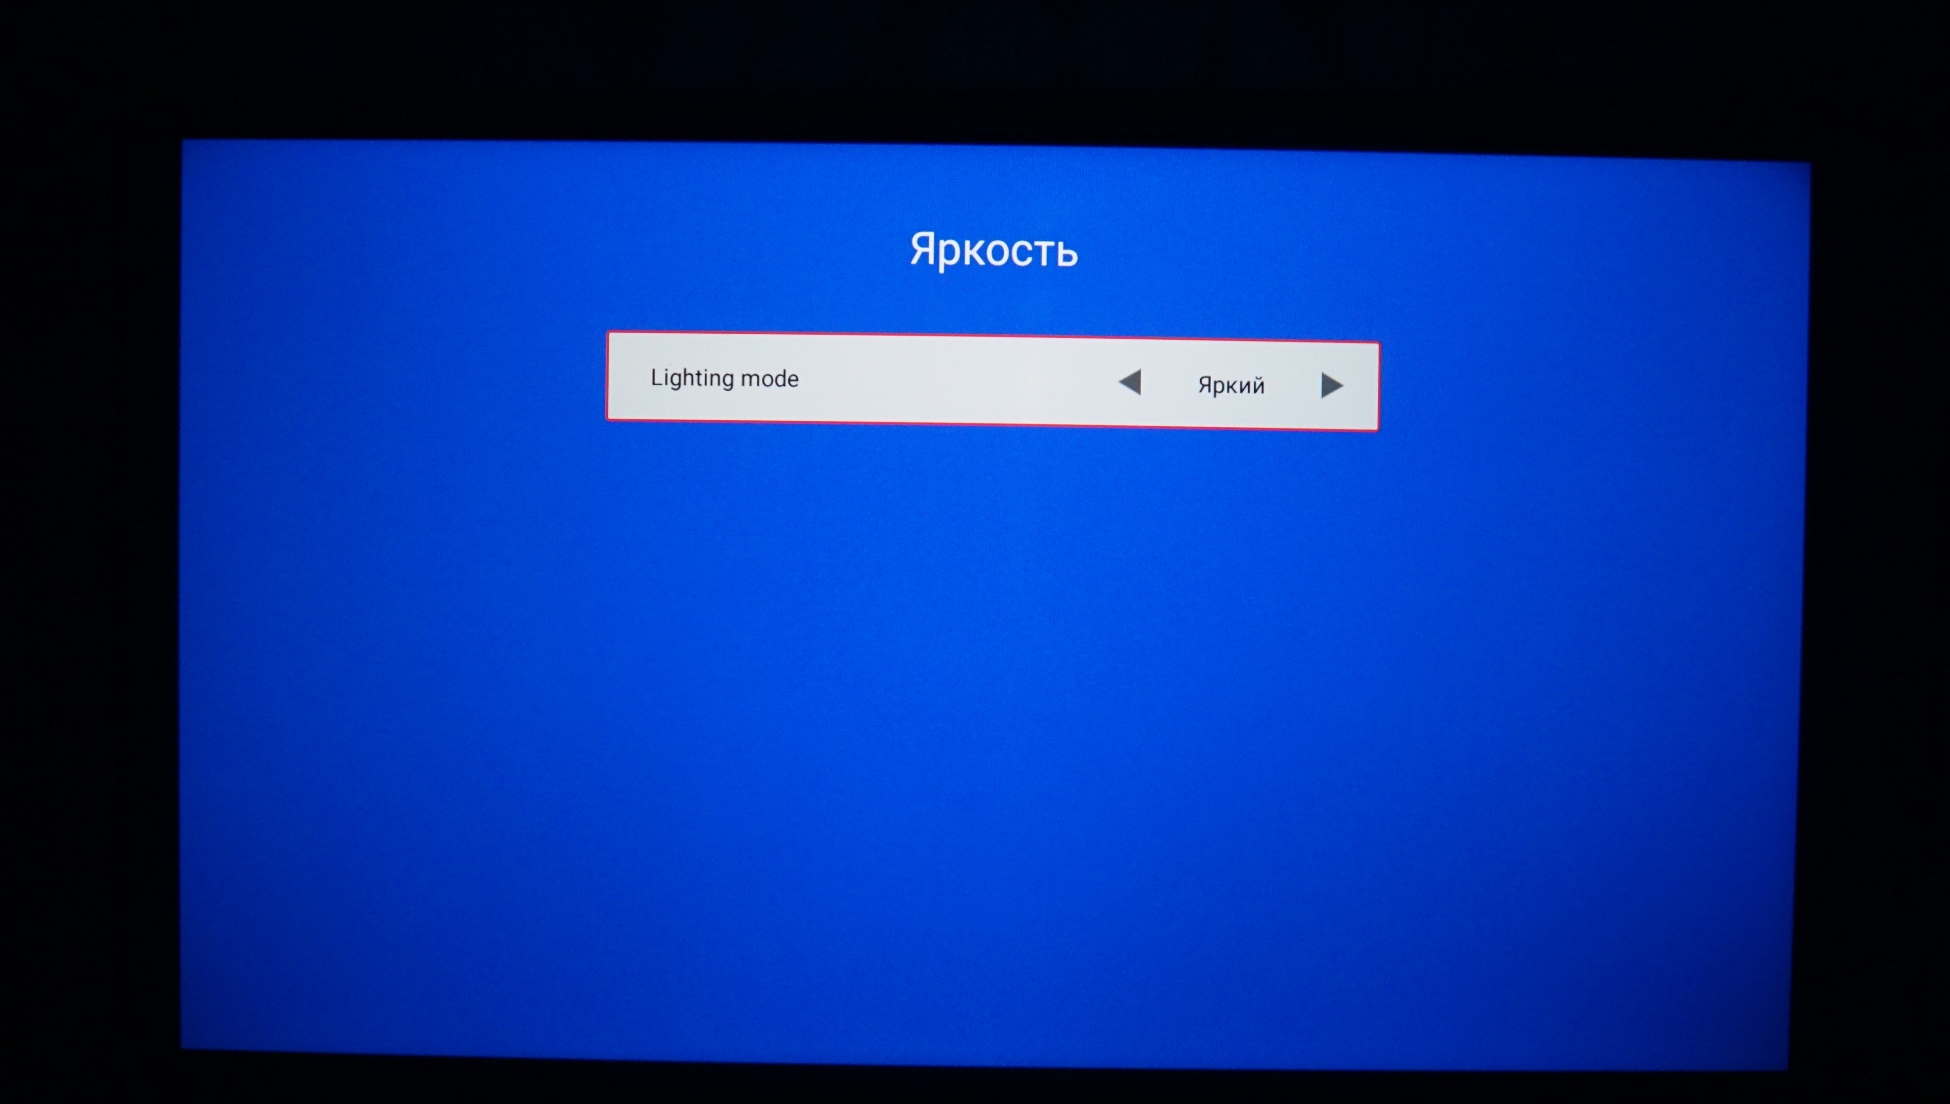Click empty blue area below setting row
The image size is (1950, 1104).
coord(990,700)
